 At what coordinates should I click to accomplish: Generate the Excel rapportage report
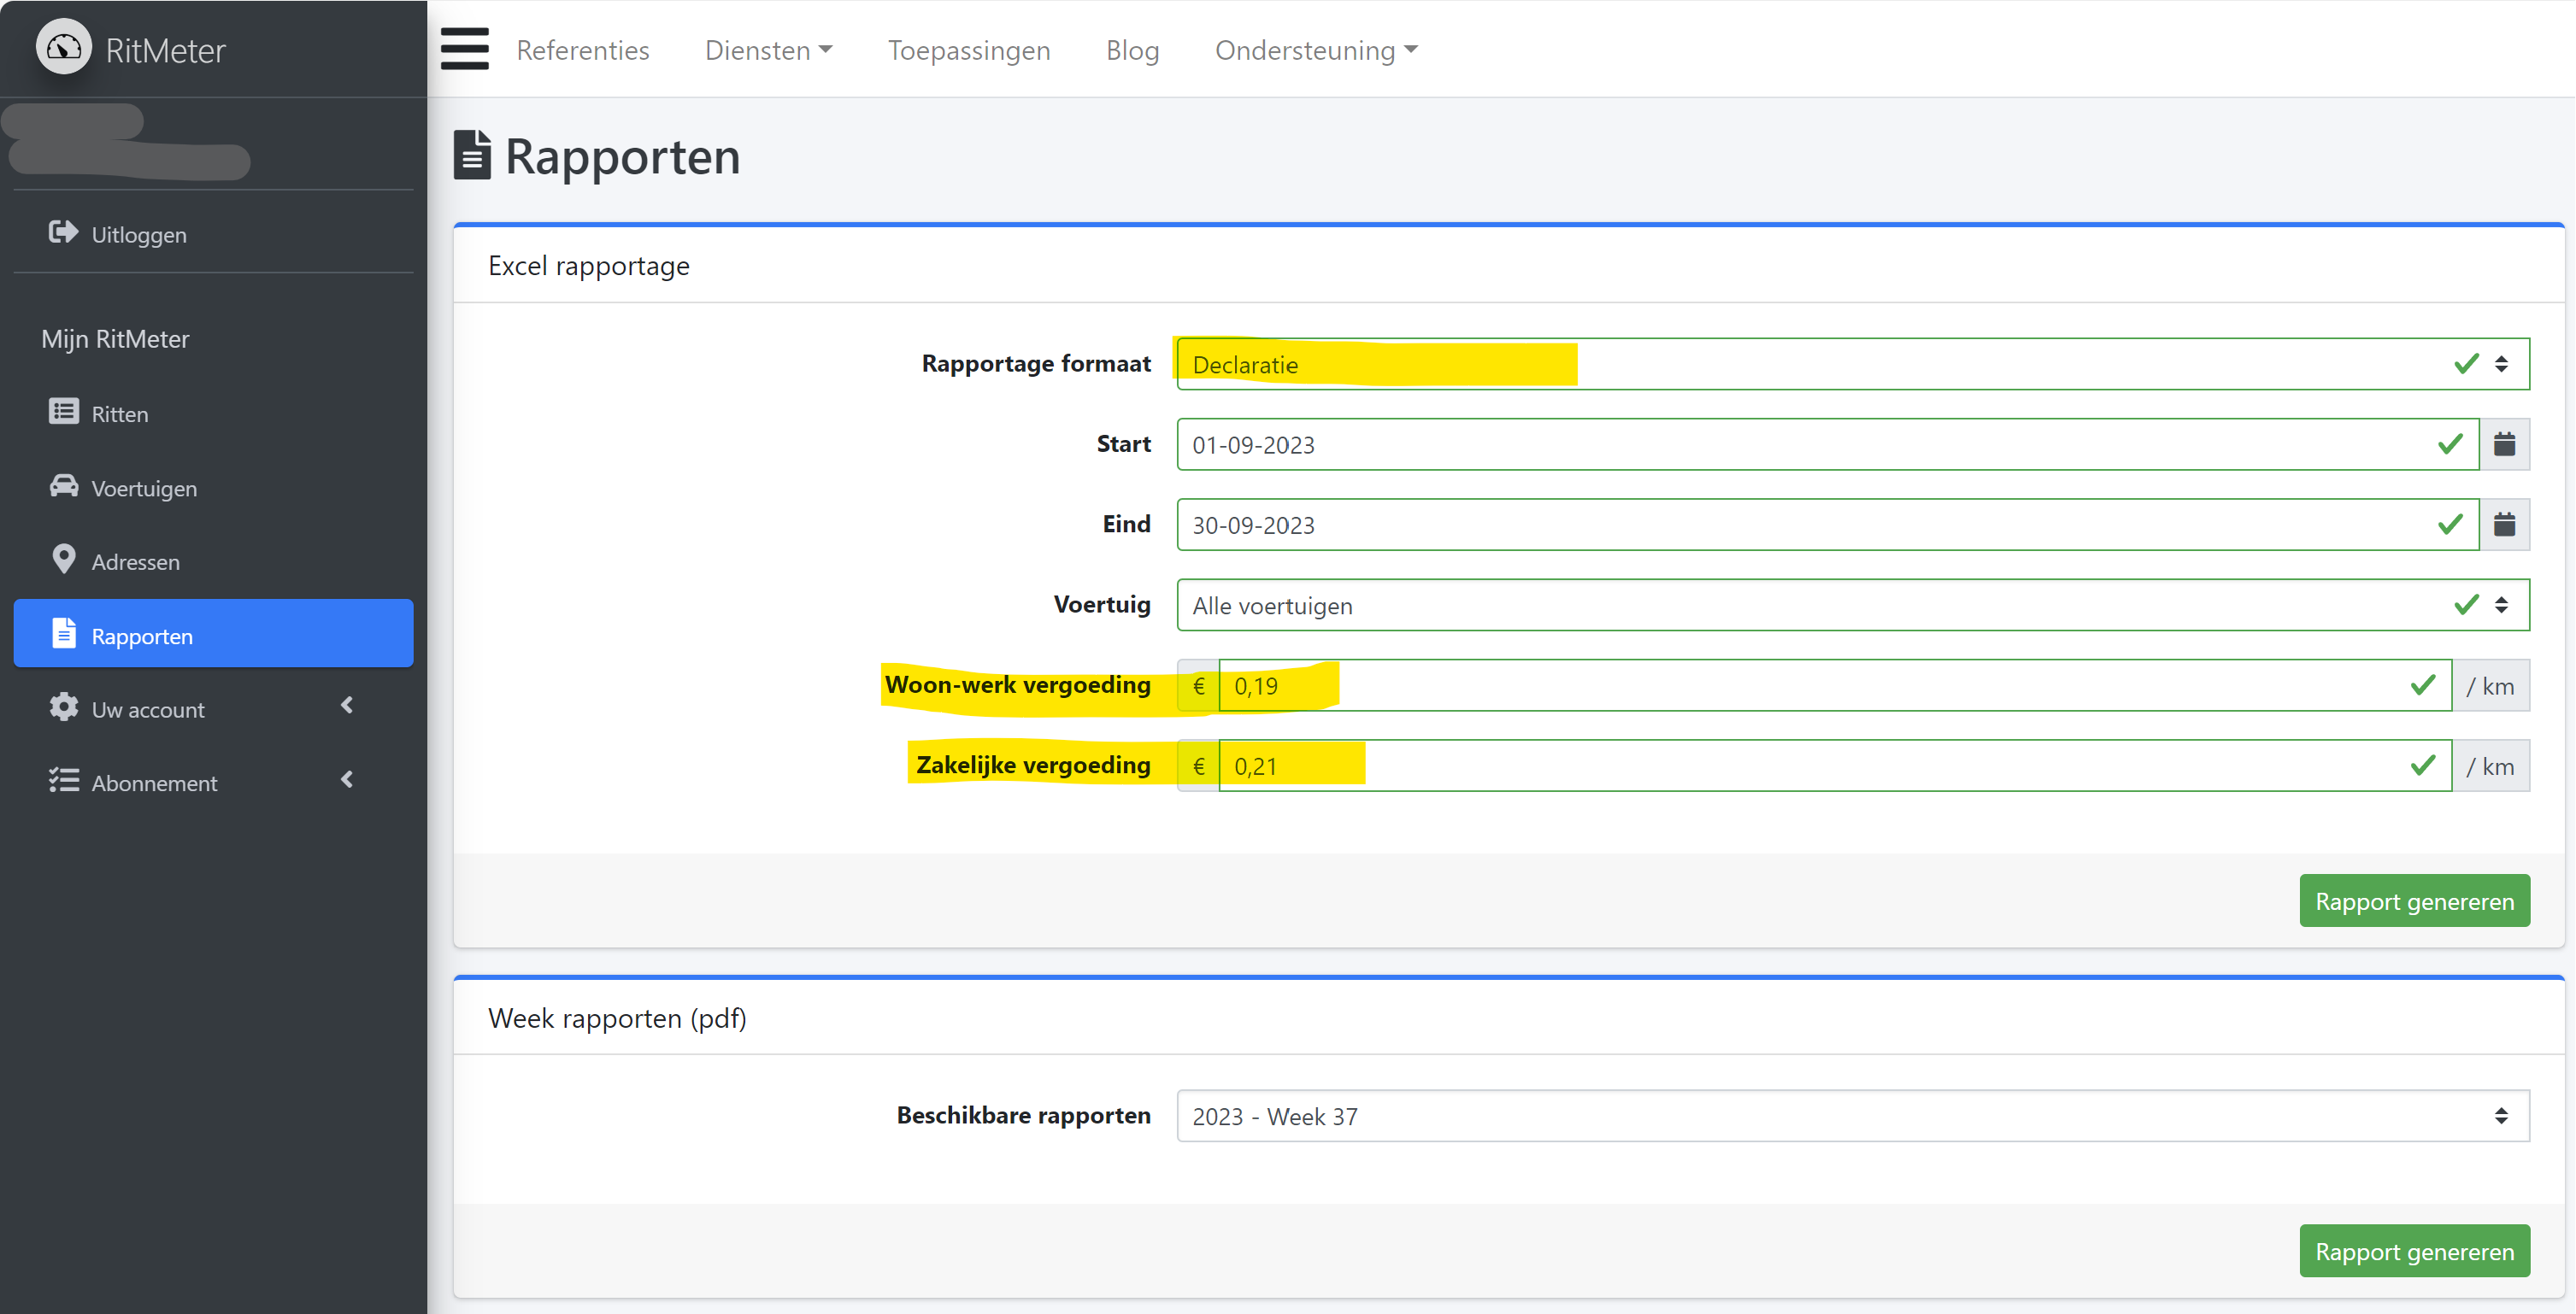[x=2414, y=901]
